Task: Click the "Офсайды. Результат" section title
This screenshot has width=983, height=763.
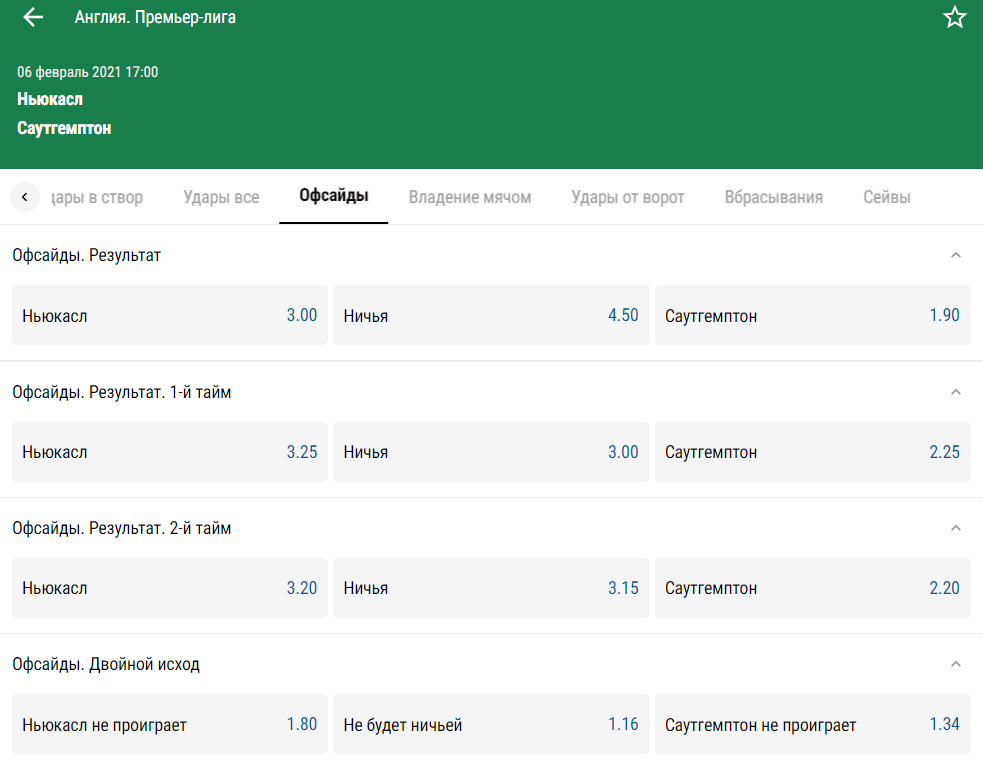Action: [87, 255]
